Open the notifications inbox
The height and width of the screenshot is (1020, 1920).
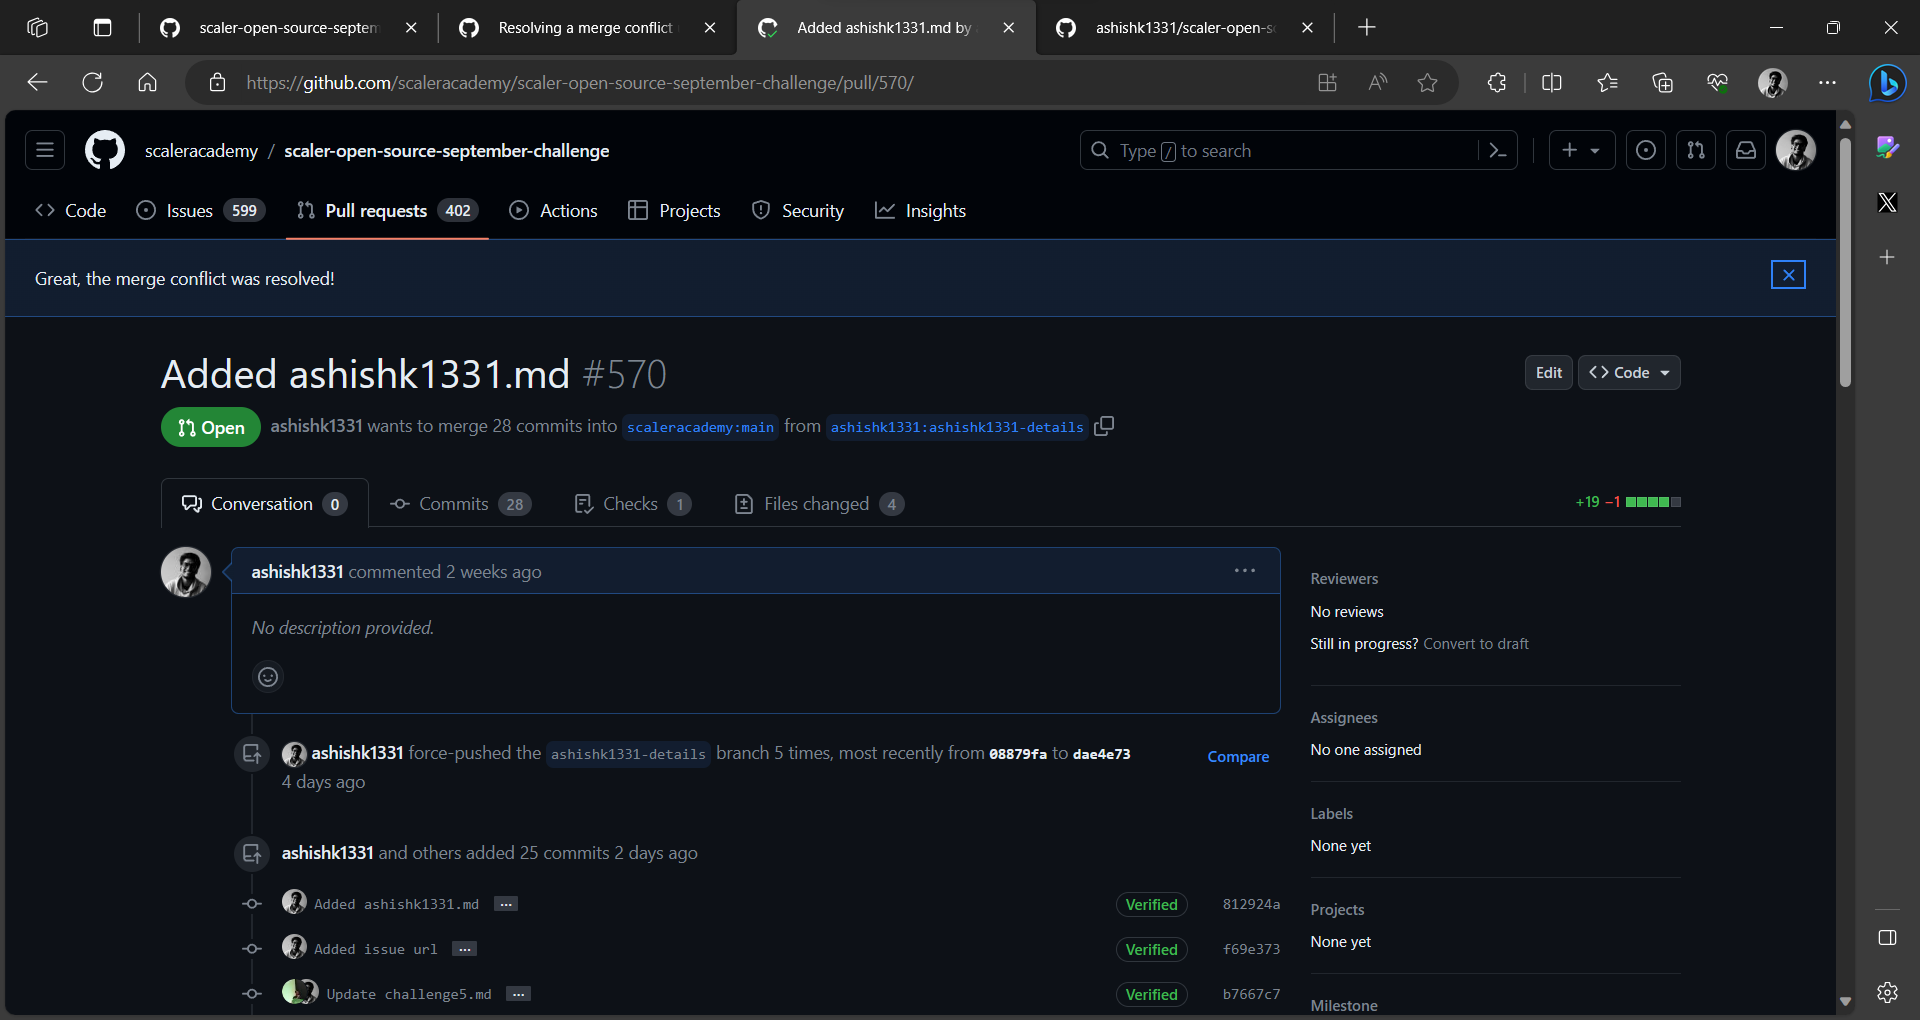coord(1746,150)
